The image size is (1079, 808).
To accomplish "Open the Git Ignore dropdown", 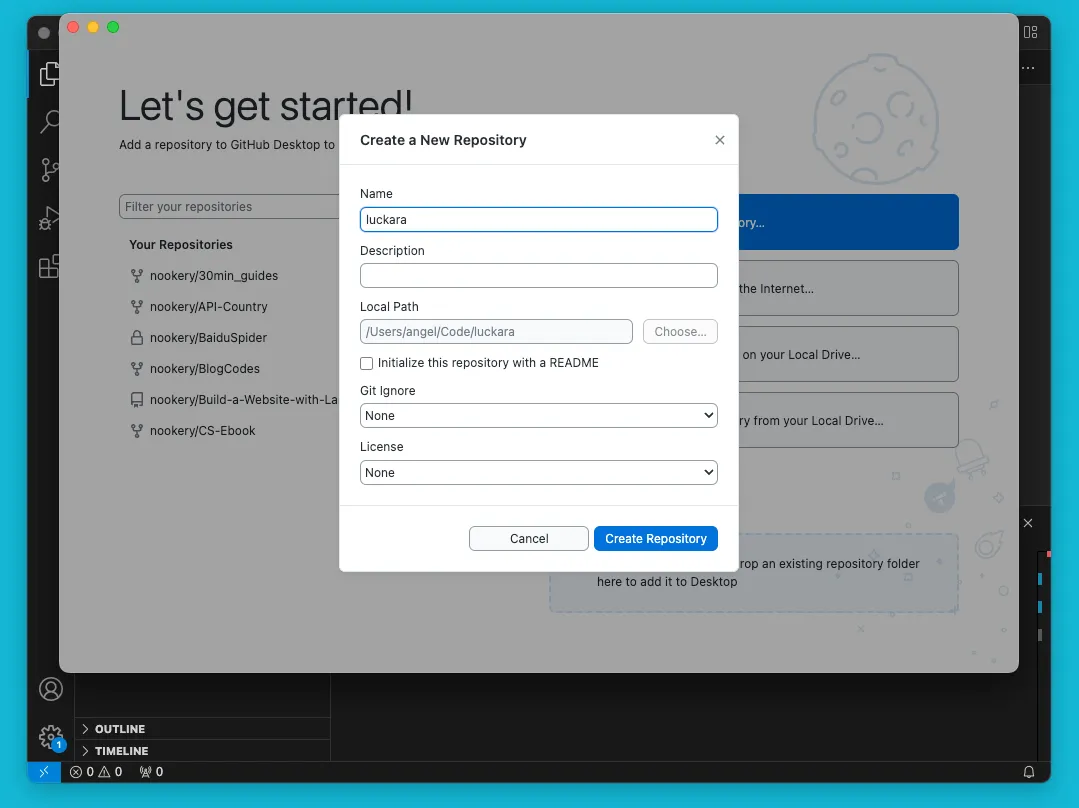I will pos(538,416).
